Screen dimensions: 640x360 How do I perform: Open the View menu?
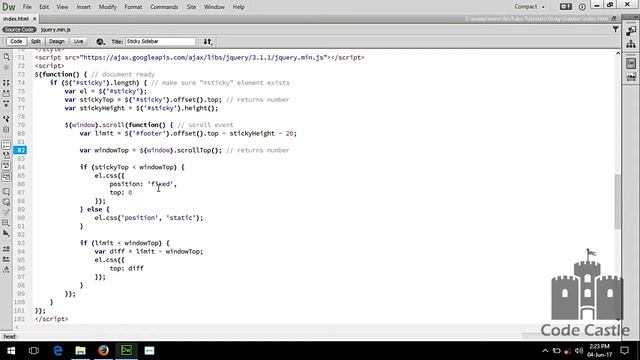point(62,7)
